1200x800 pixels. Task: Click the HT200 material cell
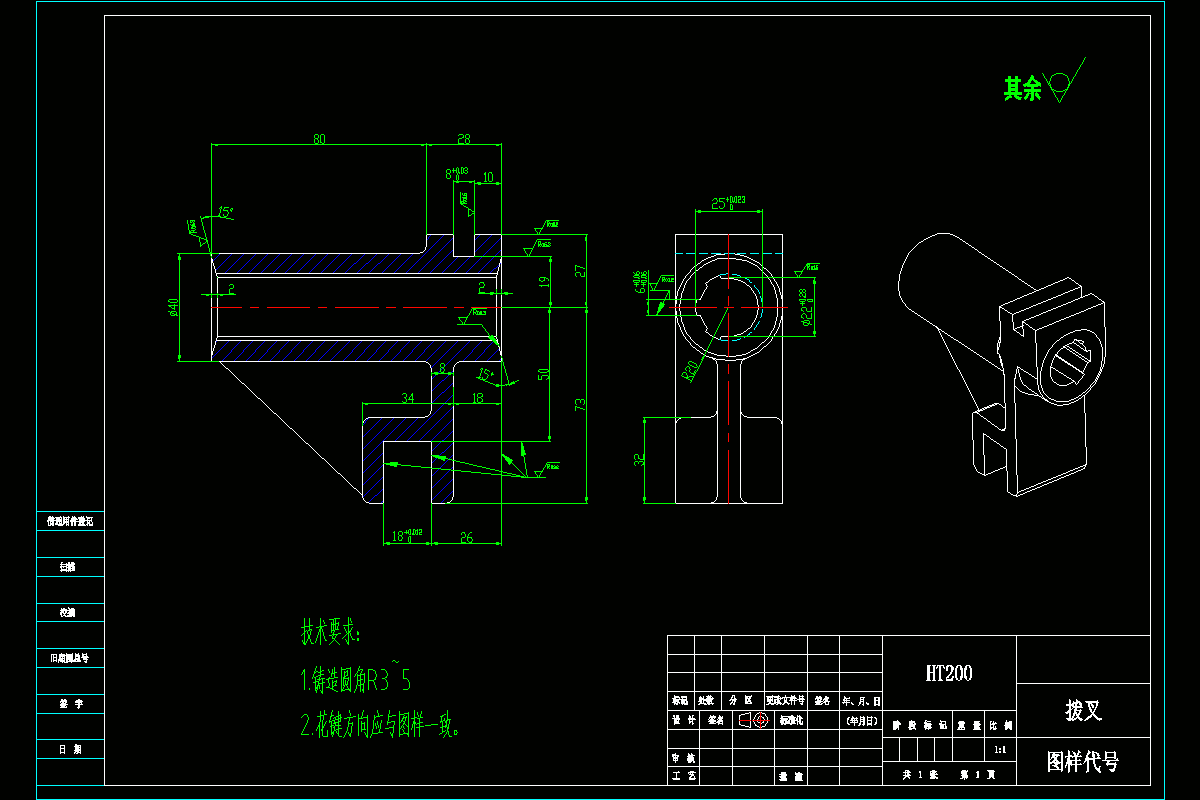[949, 673]
